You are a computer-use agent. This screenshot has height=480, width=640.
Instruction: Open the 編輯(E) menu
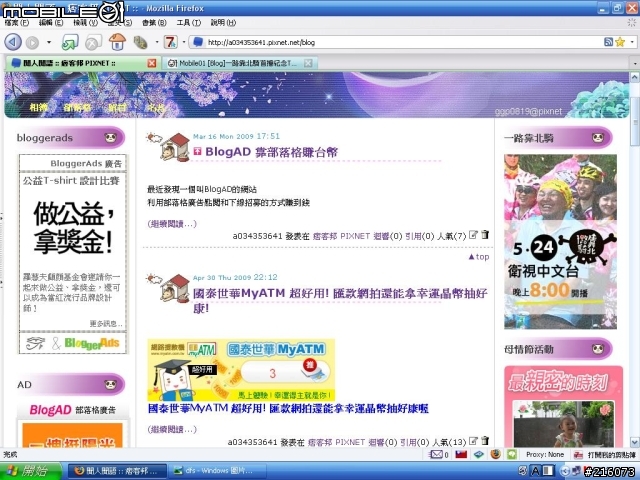pyautogui.click(x=51, y=23)
